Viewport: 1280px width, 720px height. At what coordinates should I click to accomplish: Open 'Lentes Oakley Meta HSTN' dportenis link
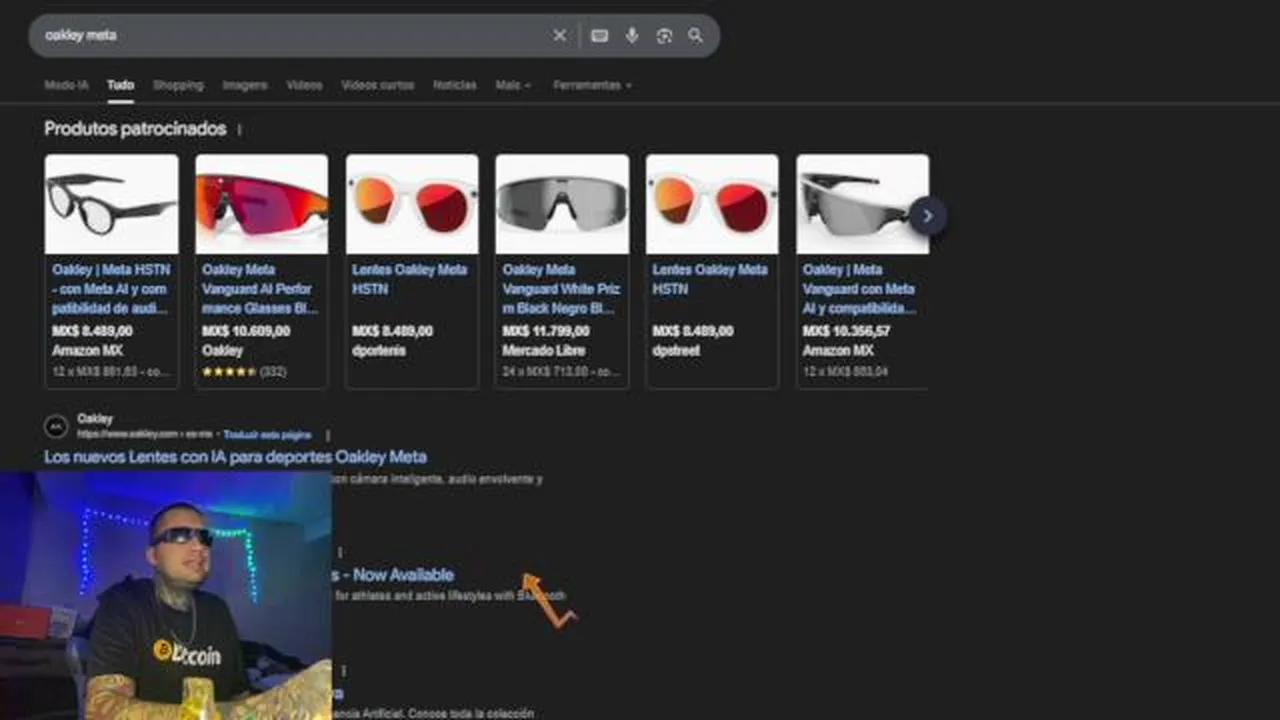(410, 279)
